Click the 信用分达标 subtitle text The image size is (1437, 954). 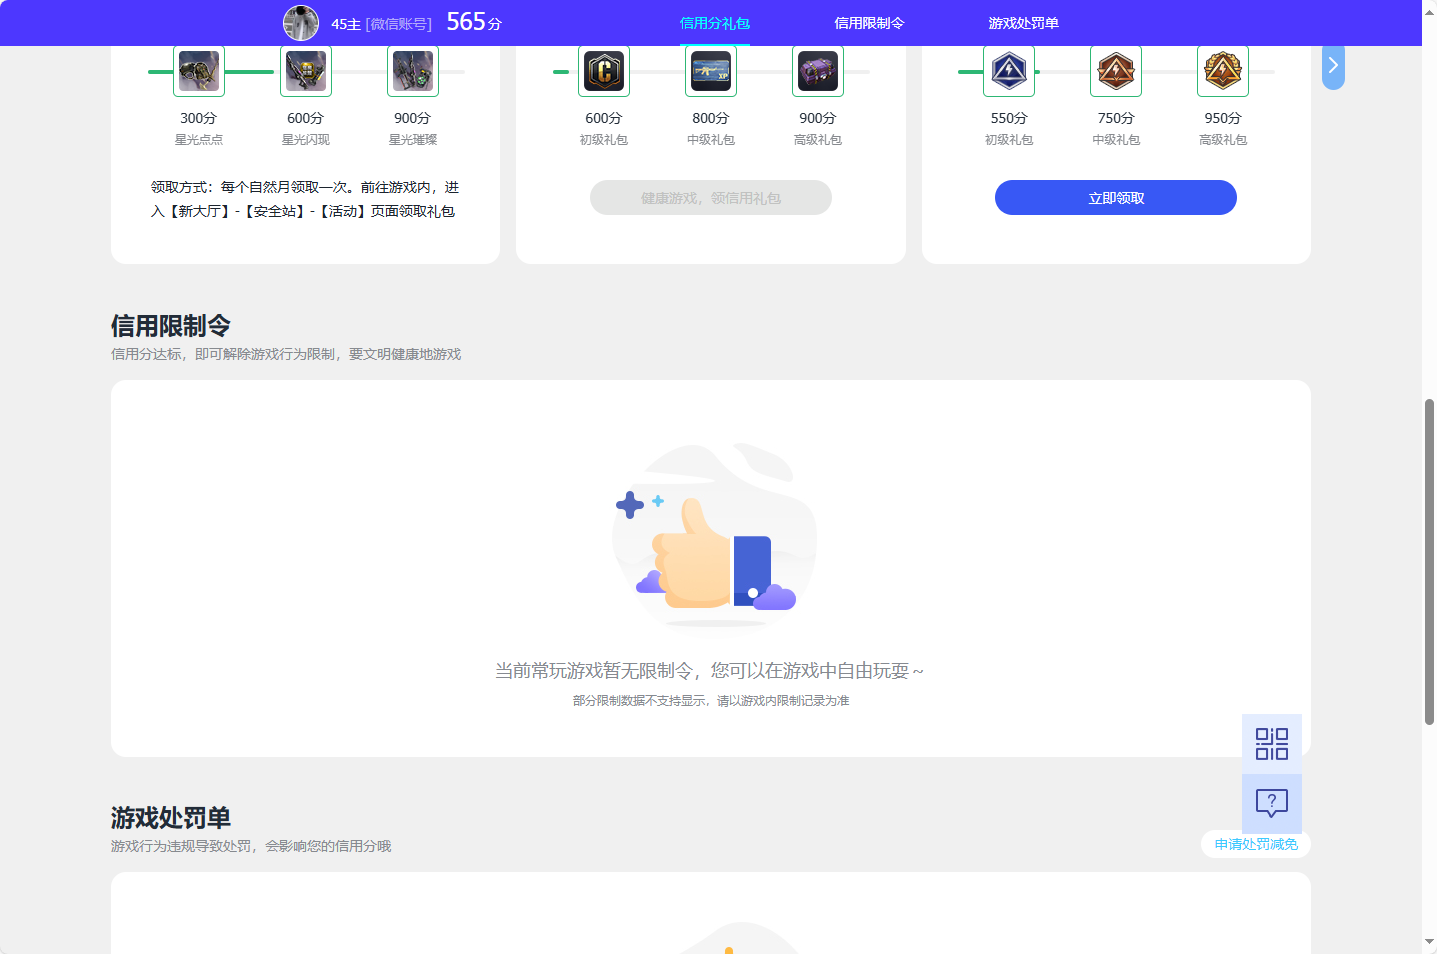[x=286, y=354]
